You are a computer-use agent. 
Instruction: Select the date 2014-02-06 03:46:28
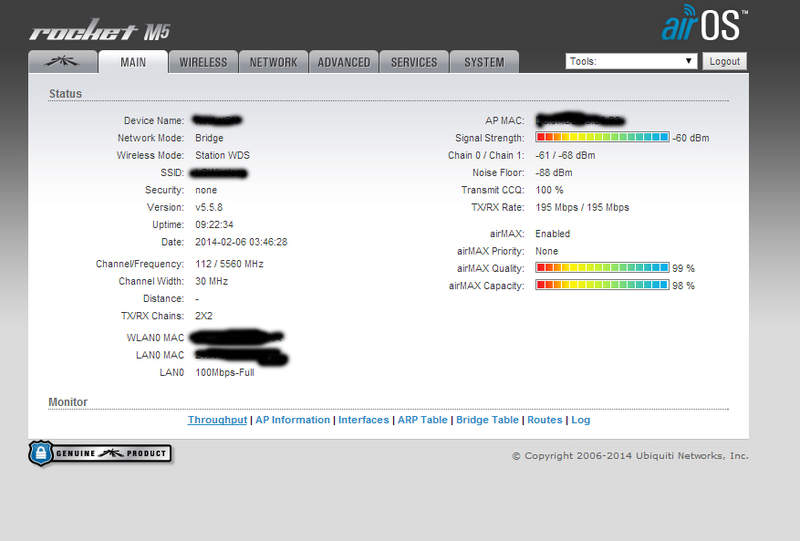pyautogui.click(x=241, y=242)
